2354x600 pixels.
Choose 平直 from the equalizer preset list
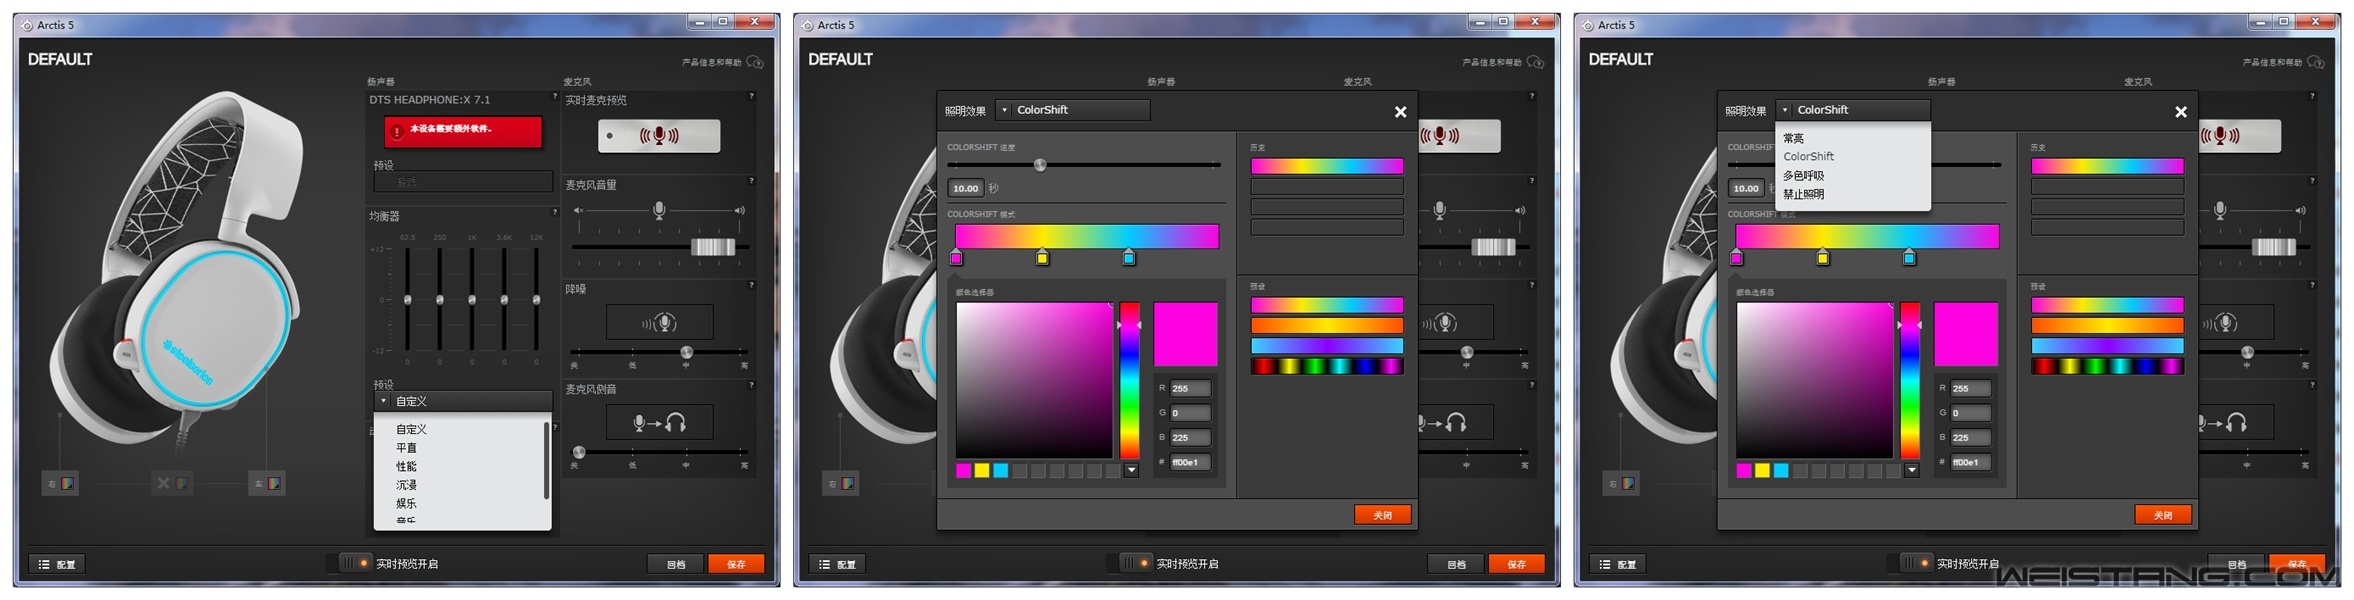coord(407,448)
